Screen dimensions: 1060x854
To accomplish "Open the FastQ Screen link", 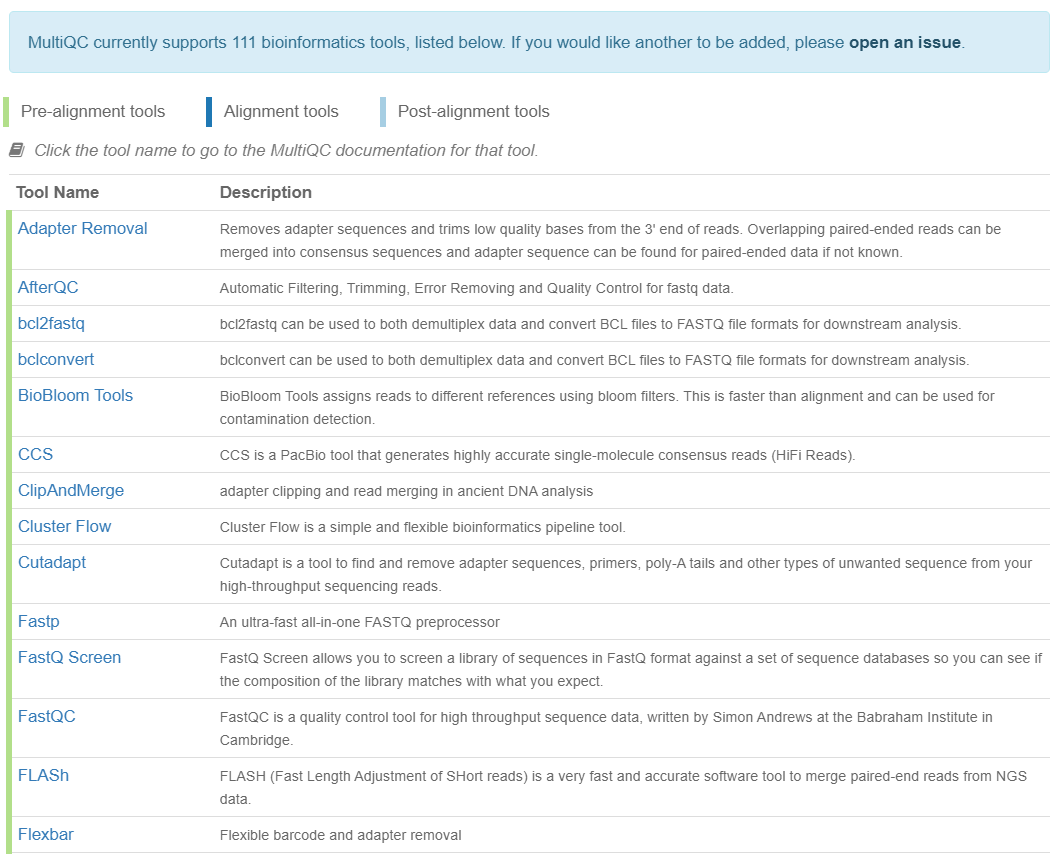I will tap(70, 657).
